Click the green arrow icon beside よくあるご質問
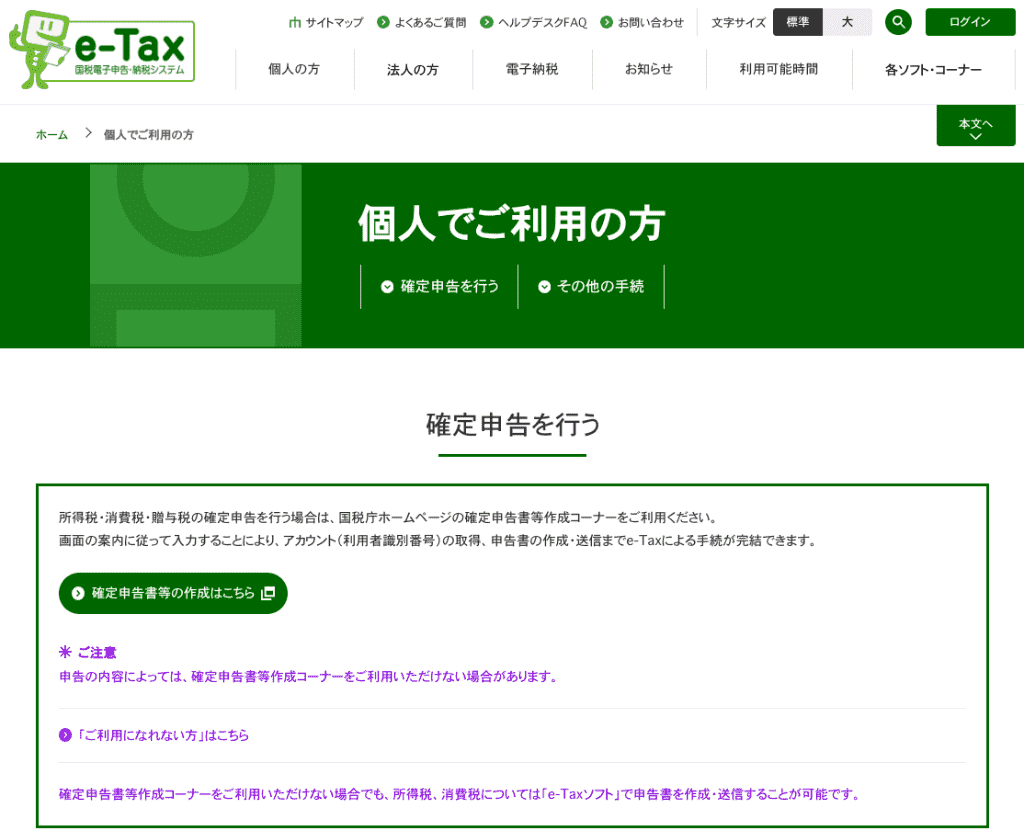The image size is (1024, 839). [x=381, y=21]
